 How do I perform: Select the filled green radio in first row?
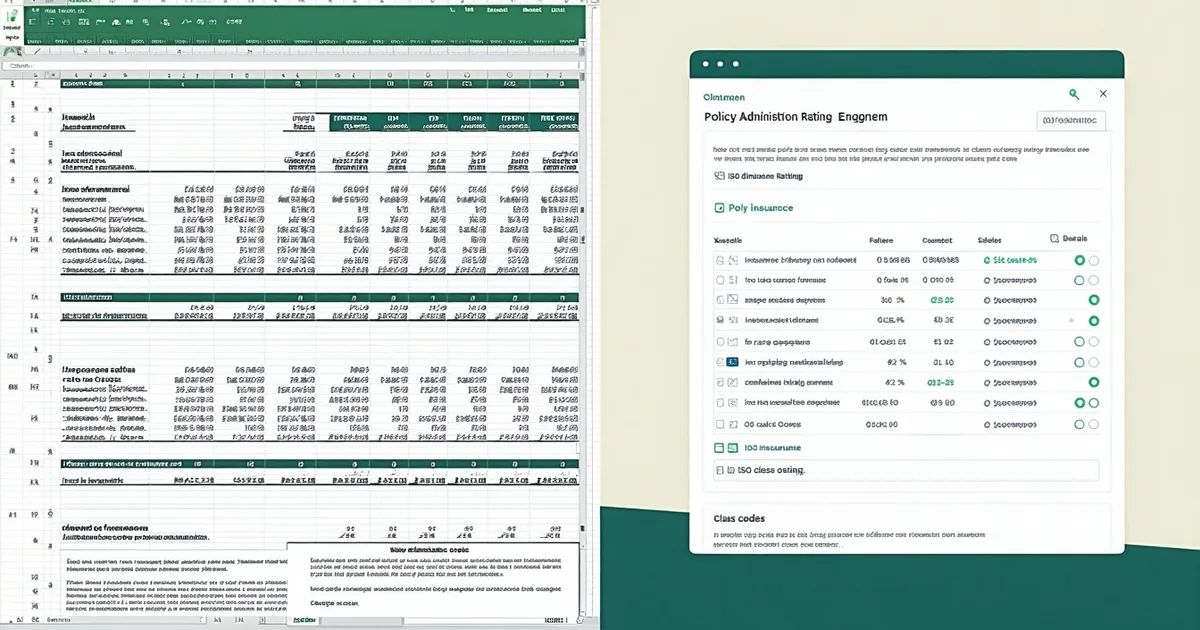click(x=1079, y=260)
